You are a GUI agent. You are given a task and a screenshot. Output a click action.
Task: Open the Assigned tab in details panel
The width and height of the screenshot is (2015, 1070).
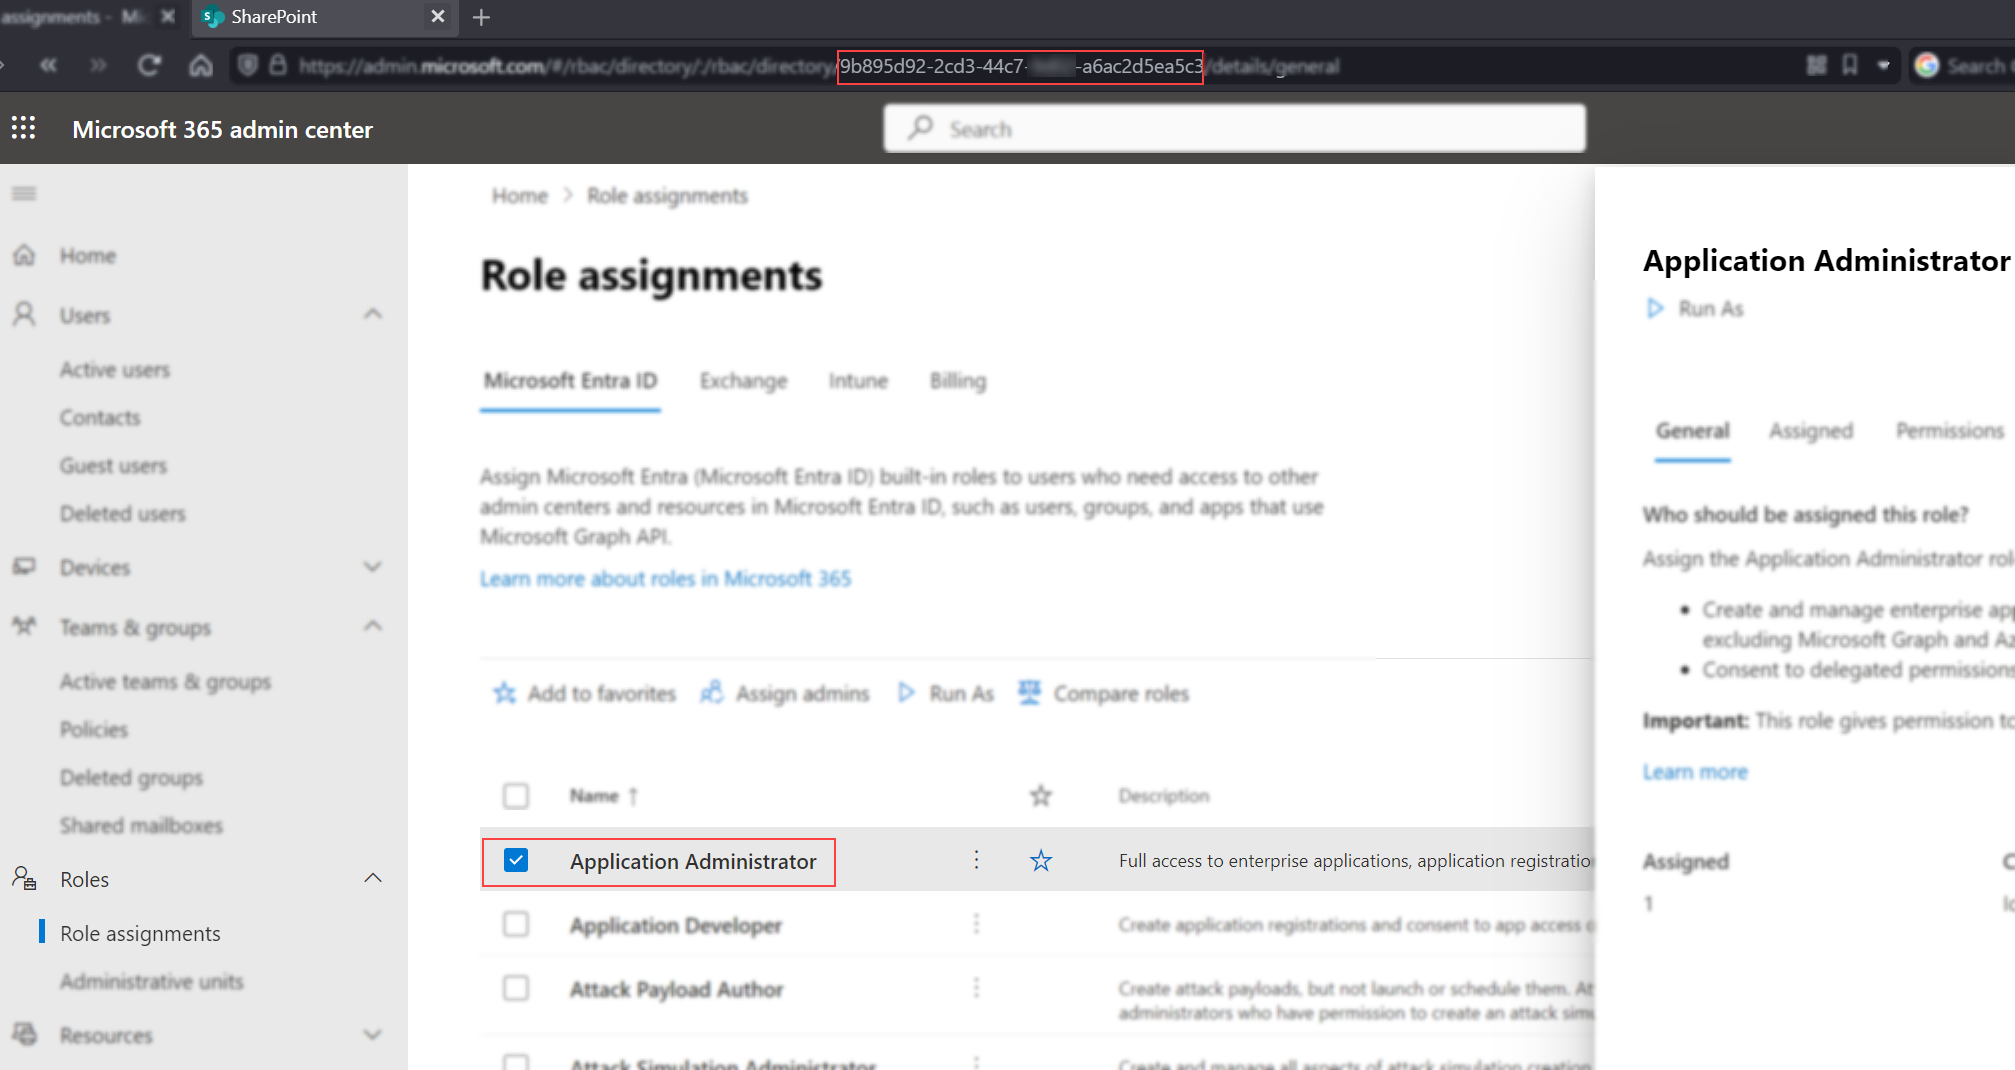pos(1811,431)
